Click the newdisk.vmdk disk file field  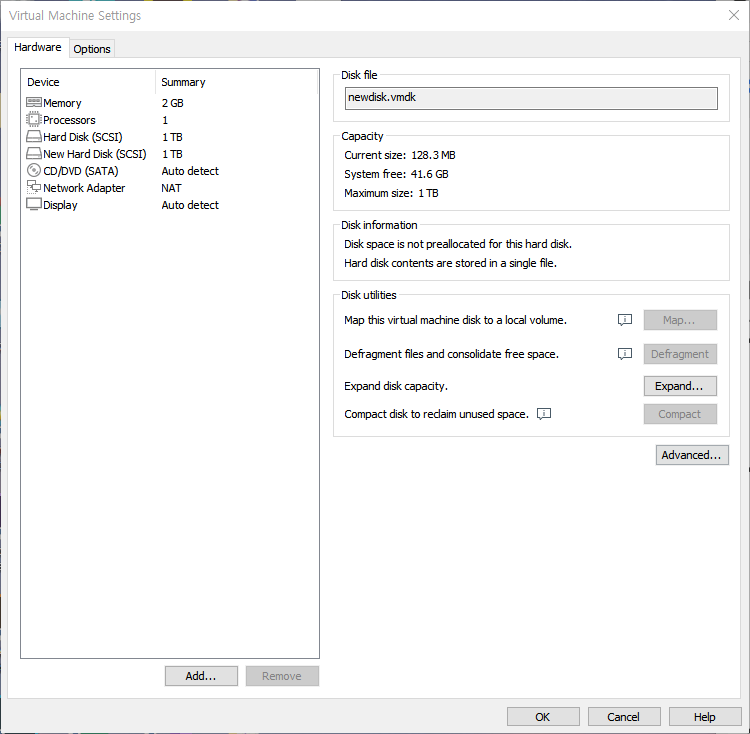(531, 98)
